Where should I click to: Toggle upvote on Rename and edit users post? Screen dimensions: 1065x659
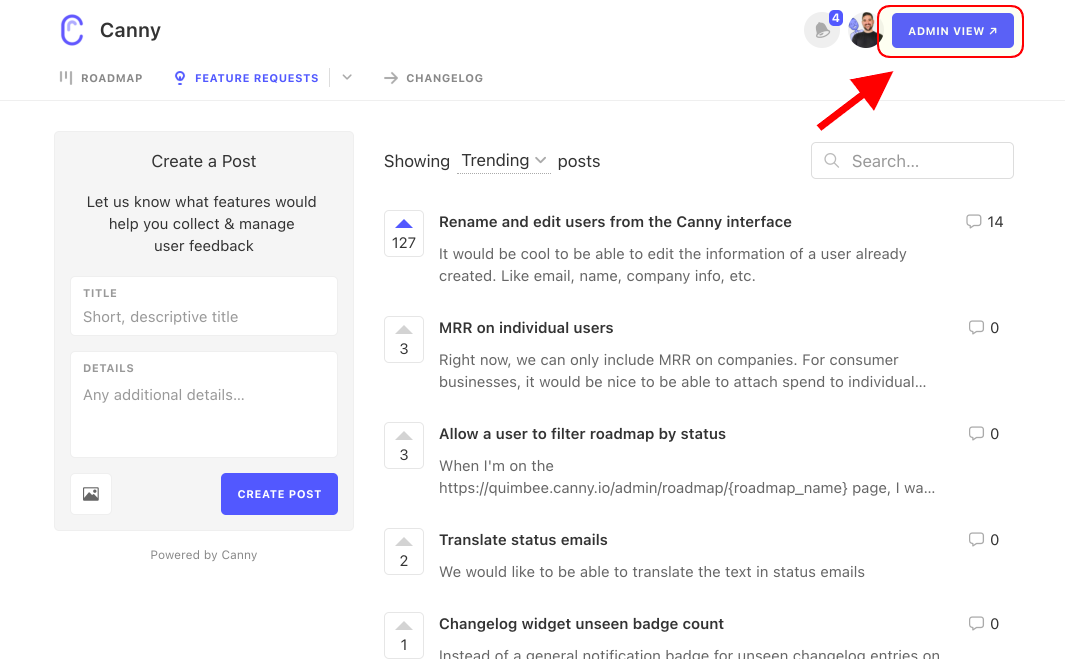pyautogui.click(x=404, y=234)
